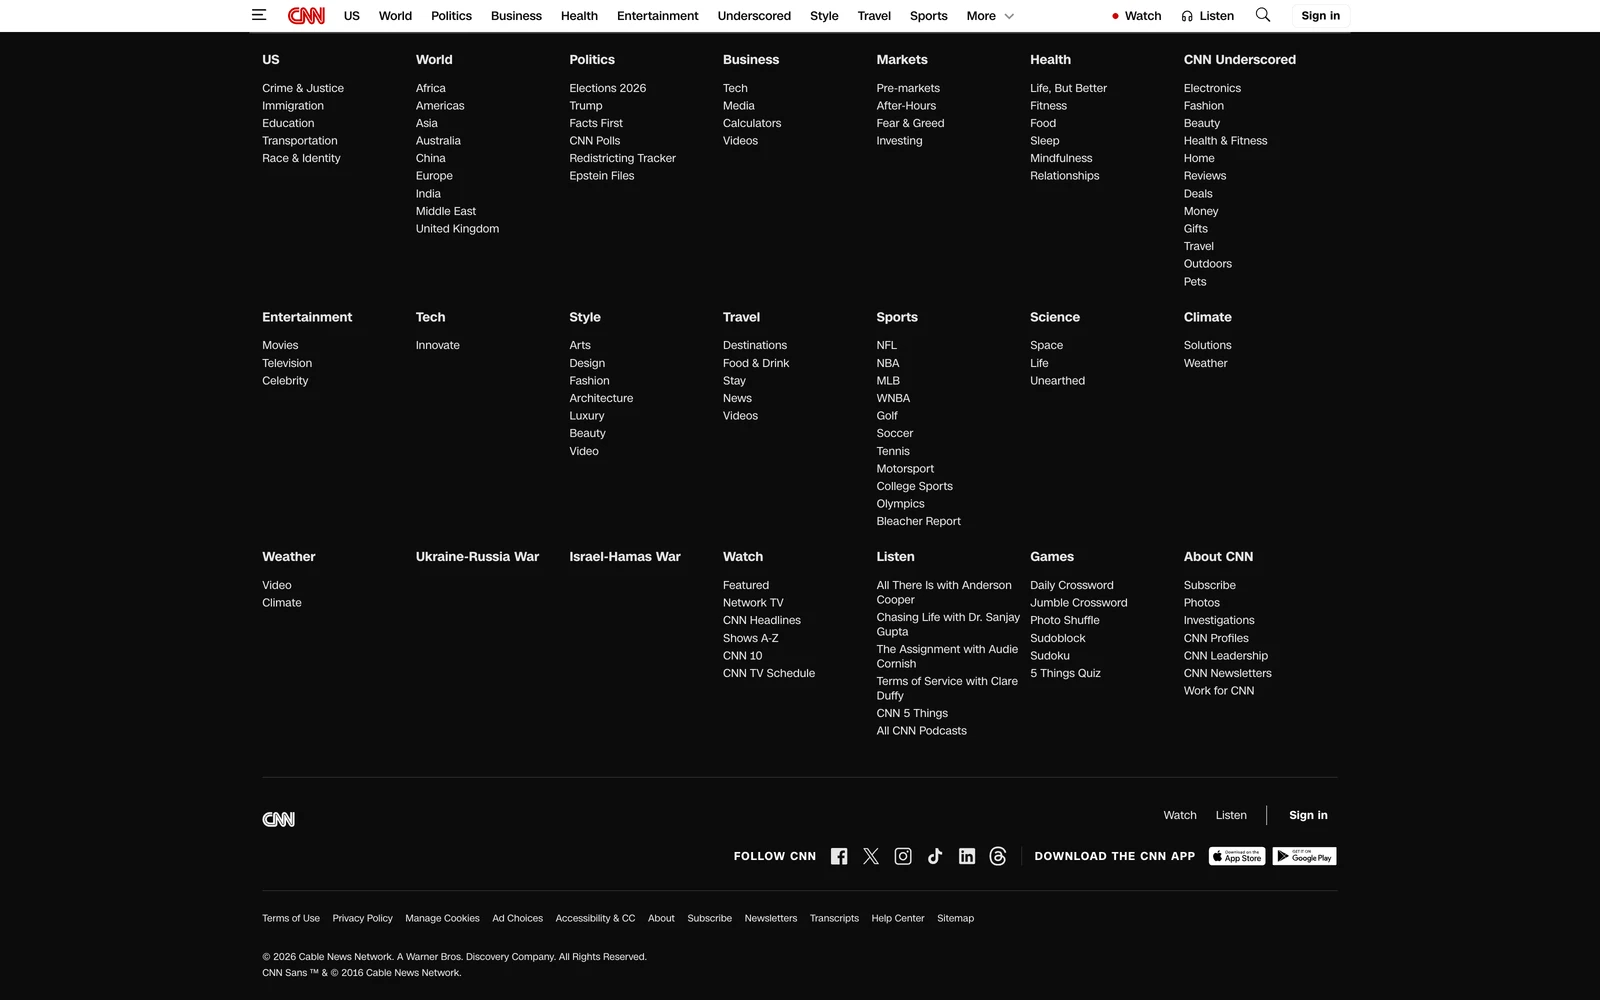Open the Redistricting Tracker link
The width and height of the screenshot is (1600, 1000).
tap(623, 158)
